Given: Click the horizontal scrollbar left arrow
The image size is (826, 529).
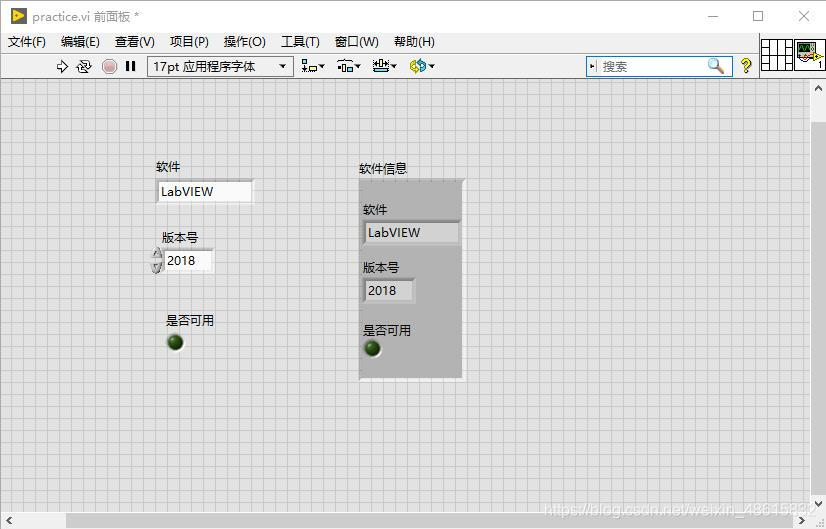Looking at the screenshot, I should click(9, 521).
